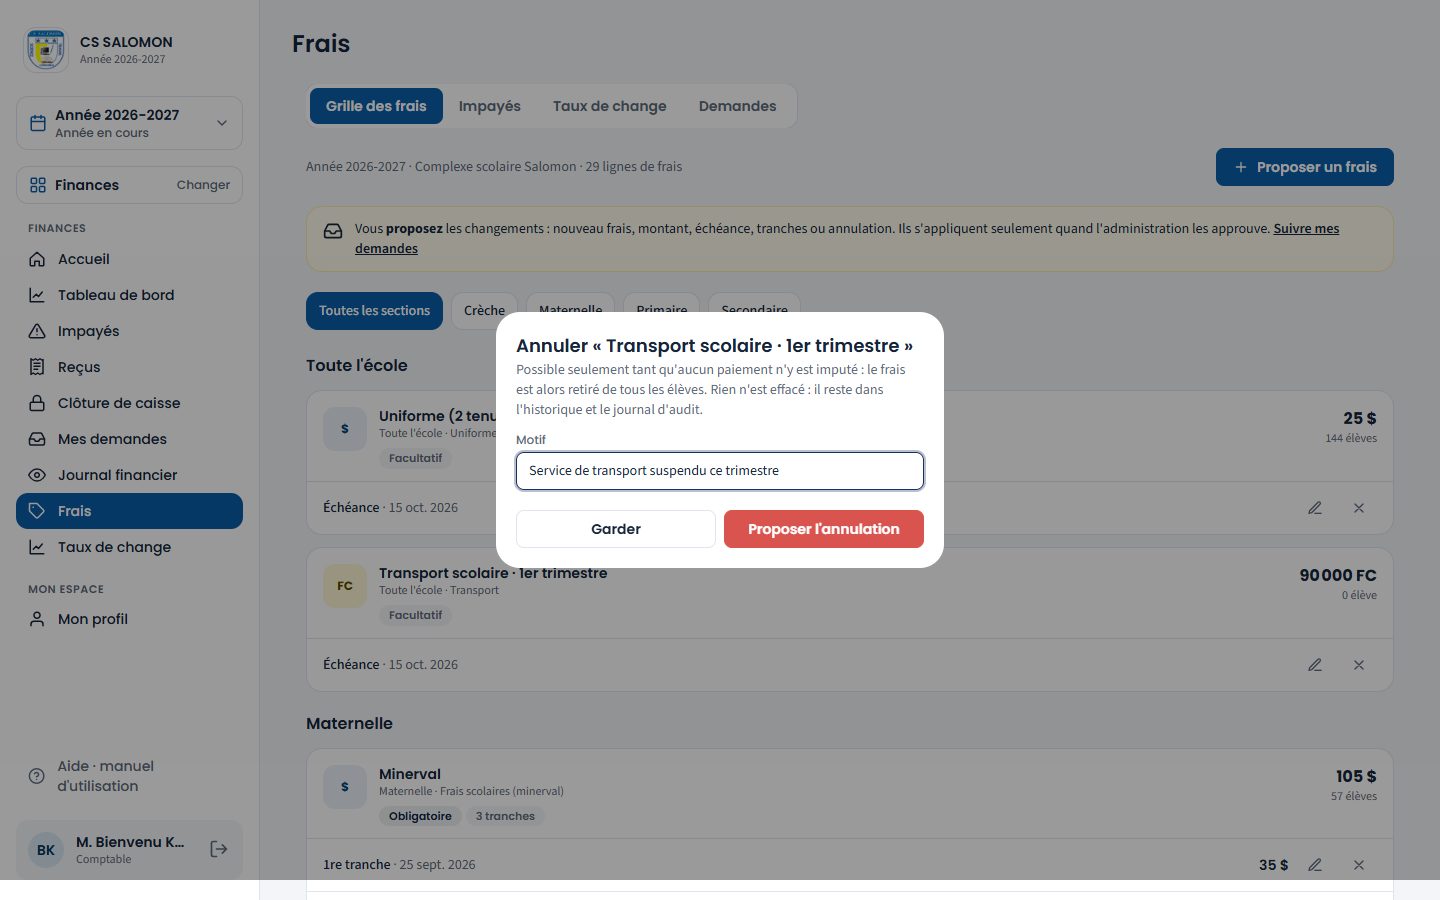Click Proposer un frais button
Viewport: 1440px width, 900px height.
point(1305,167)
